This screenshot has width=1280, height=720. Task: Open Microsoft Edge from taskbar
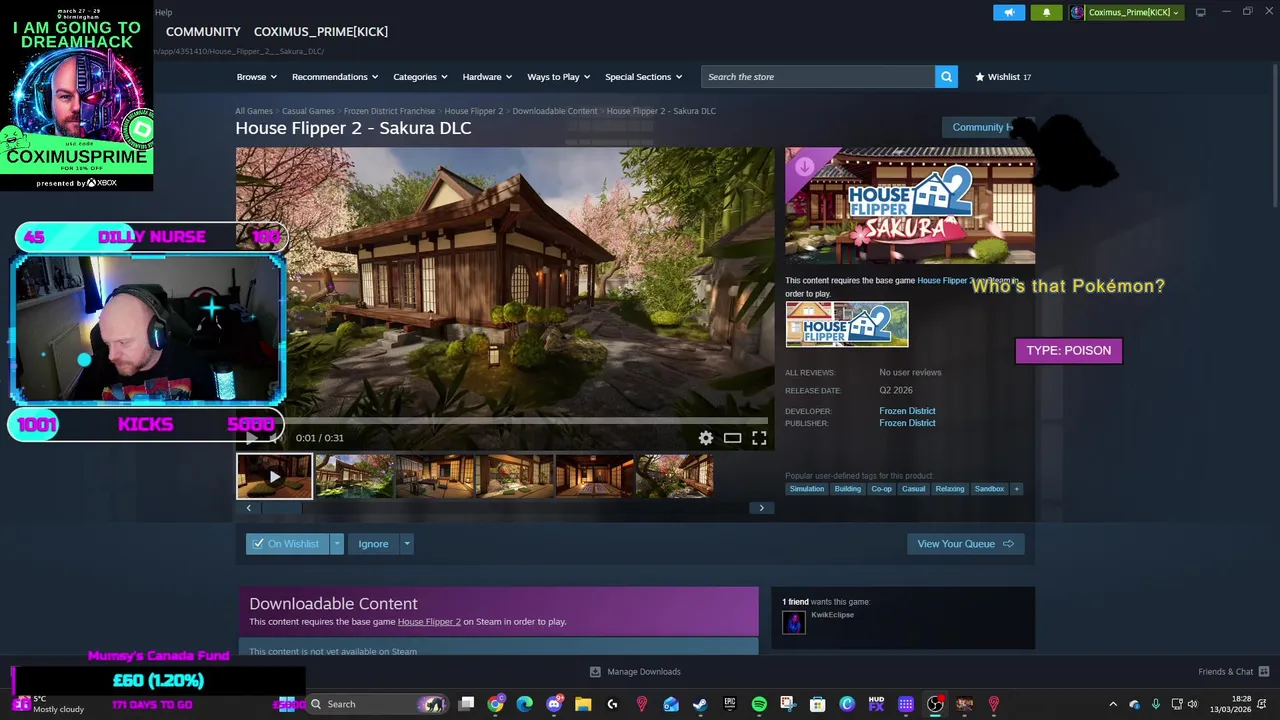pyautogui.click(x=524, y=704)
